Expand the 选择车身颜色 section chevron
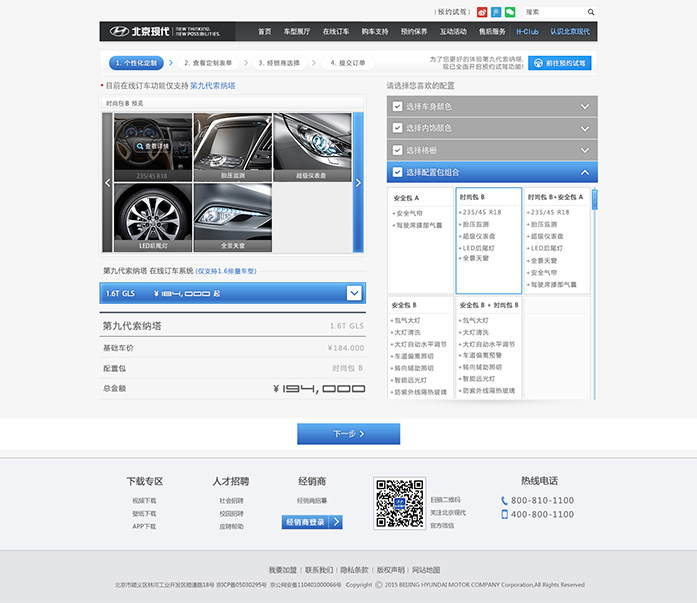 (x=585, y=106)
